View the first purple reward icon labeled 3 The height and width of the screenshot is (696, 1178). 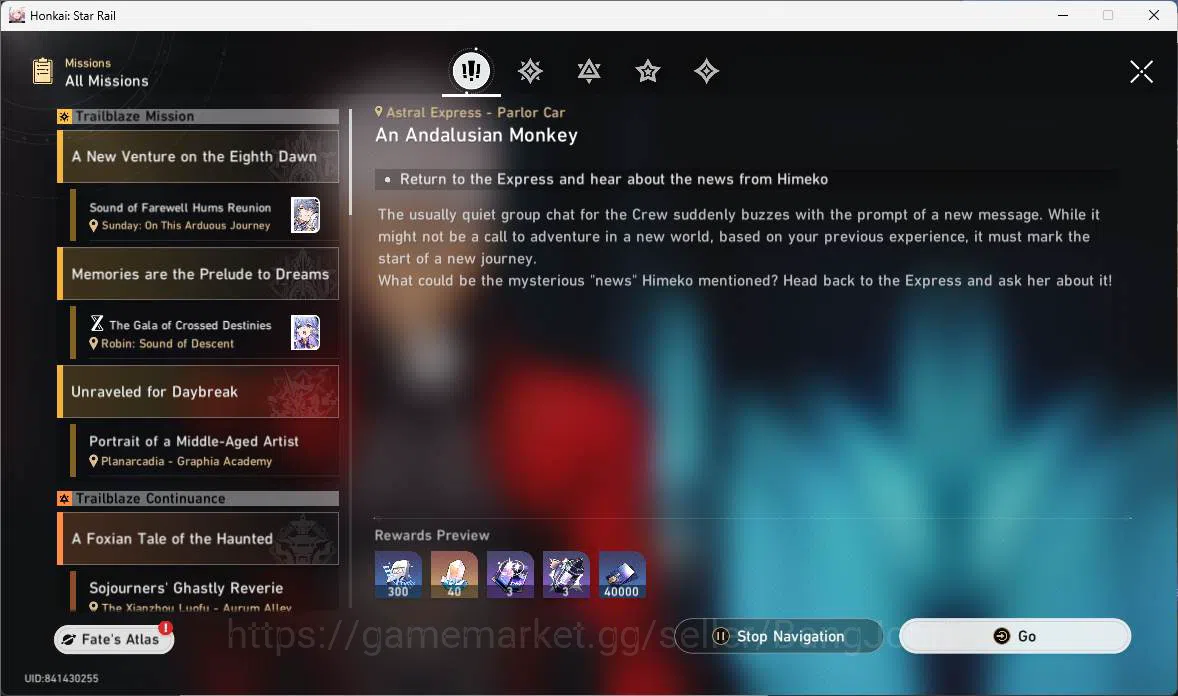(510, 575)
